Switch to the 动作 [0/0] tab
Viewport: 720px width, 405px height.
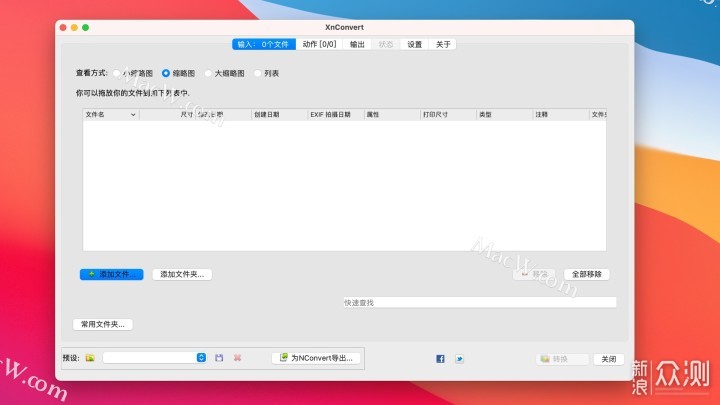[319, 44]
